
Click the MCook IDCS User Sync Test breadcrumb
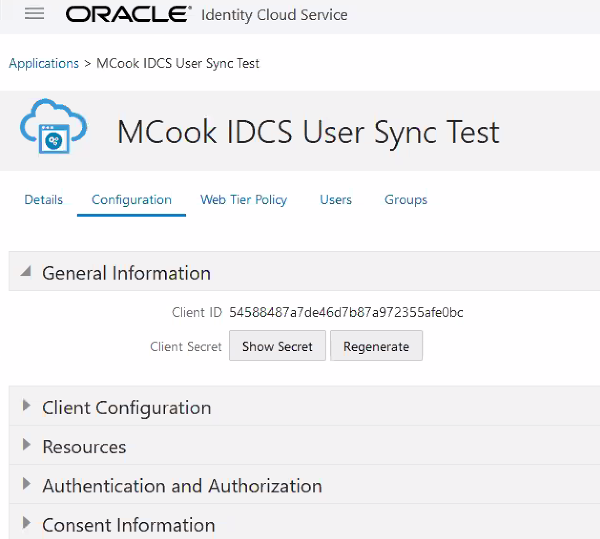(x=178, y=63)
